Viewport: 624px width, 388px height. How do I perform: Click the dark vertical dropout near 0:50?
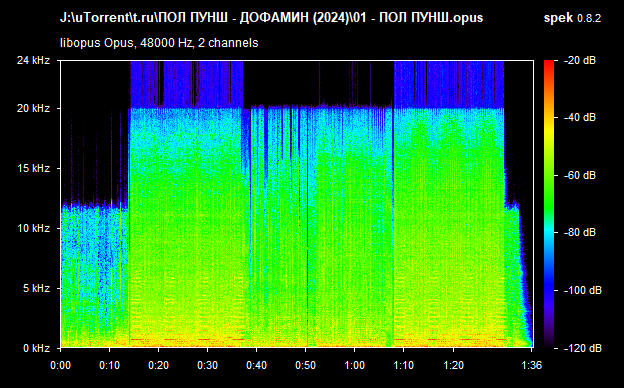click(307, 227)
